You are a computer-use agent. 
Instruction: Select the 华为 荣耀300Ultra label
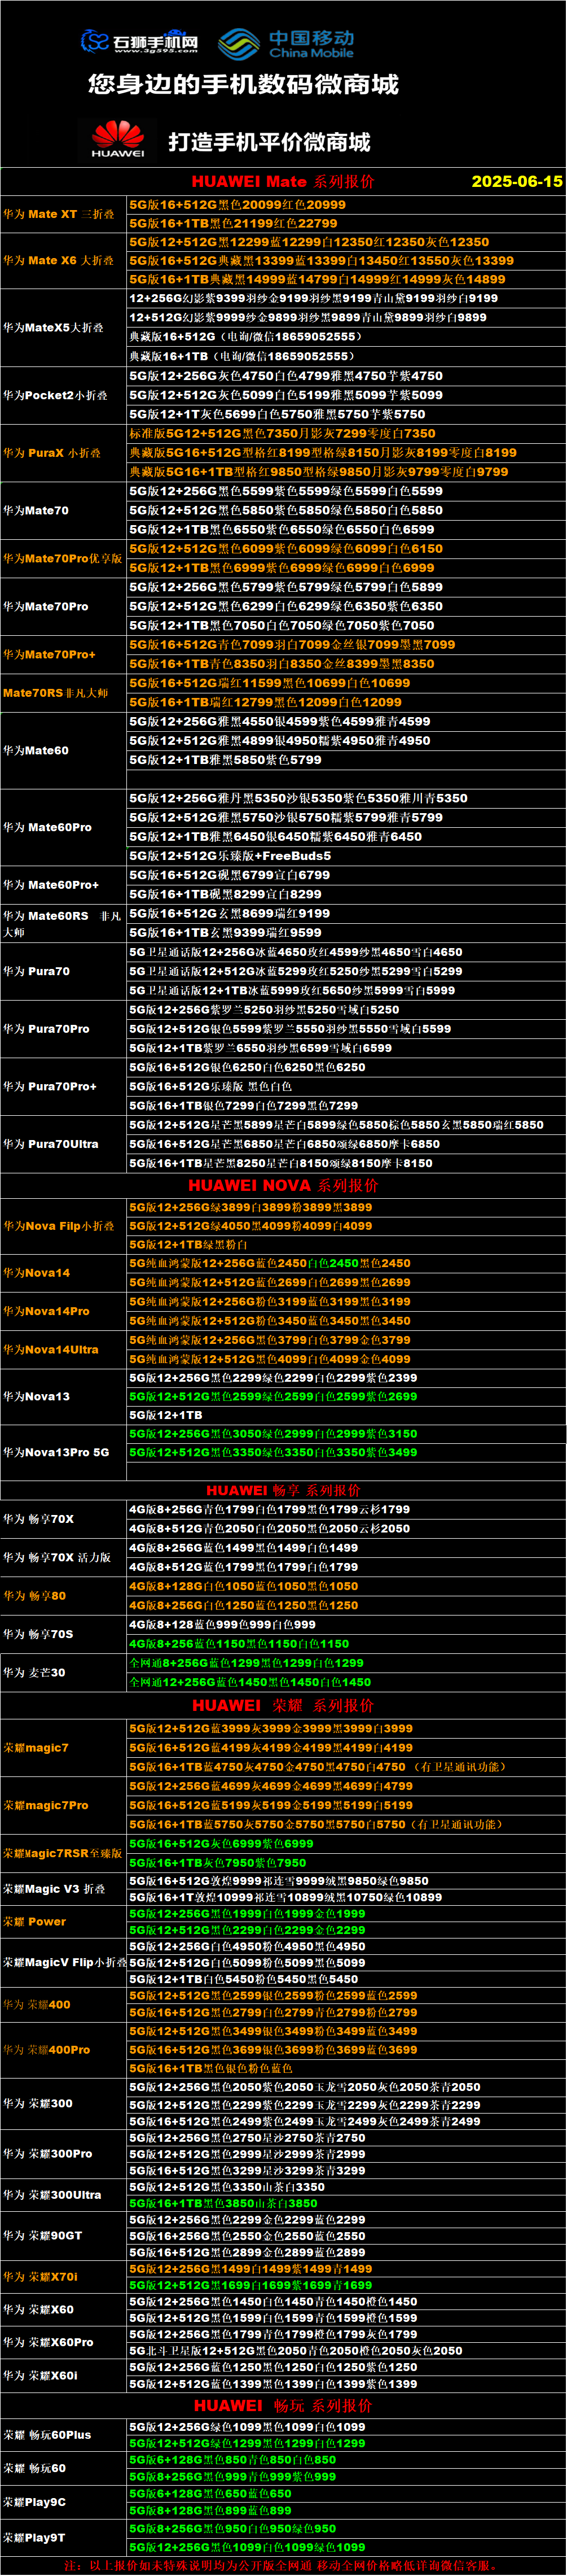52,2195
